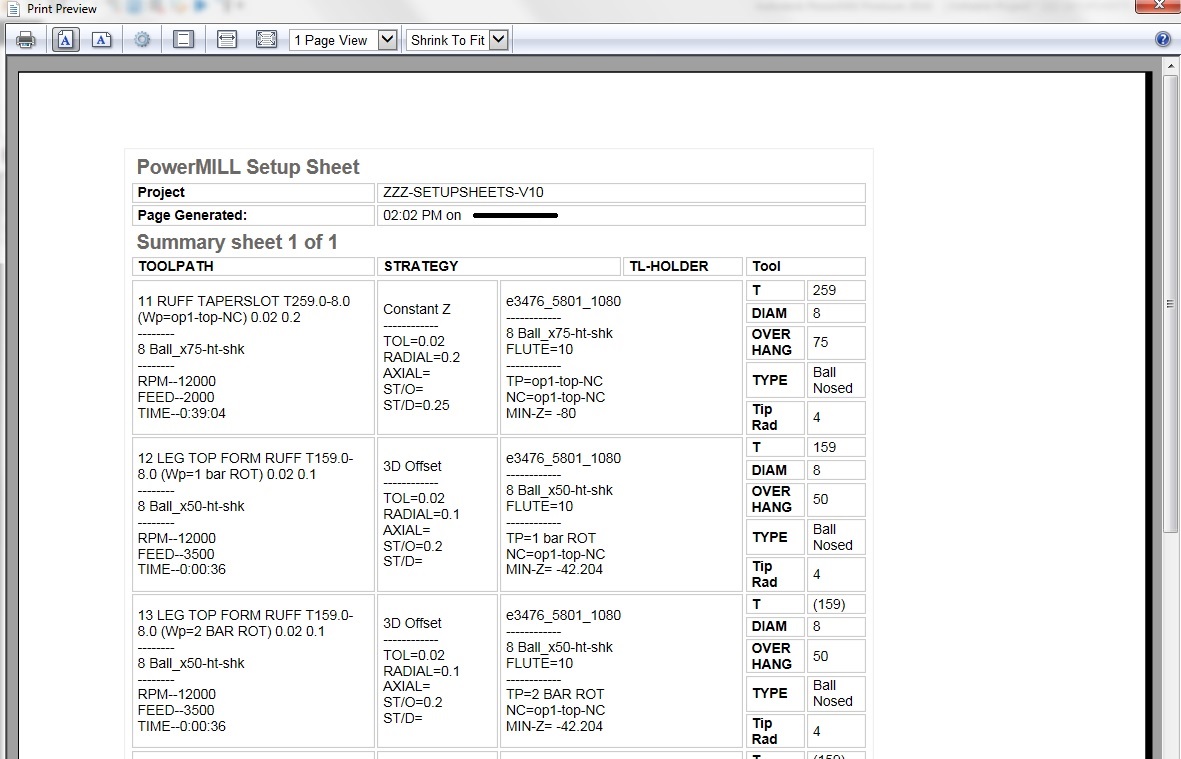Switch to full width view
Image resolution: width=1181 pixels, height=759 pixels.
(227, 39)
